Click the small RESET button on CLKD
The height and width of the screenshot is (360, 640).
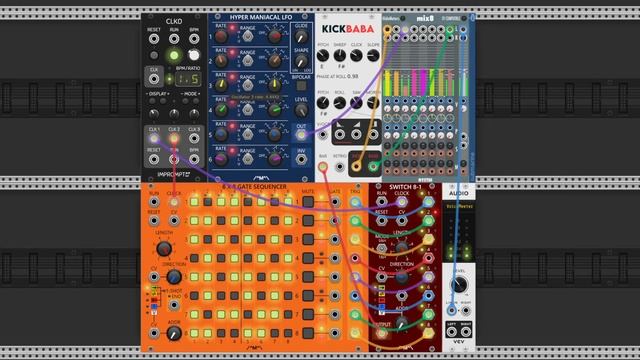[x=154, y=55]
